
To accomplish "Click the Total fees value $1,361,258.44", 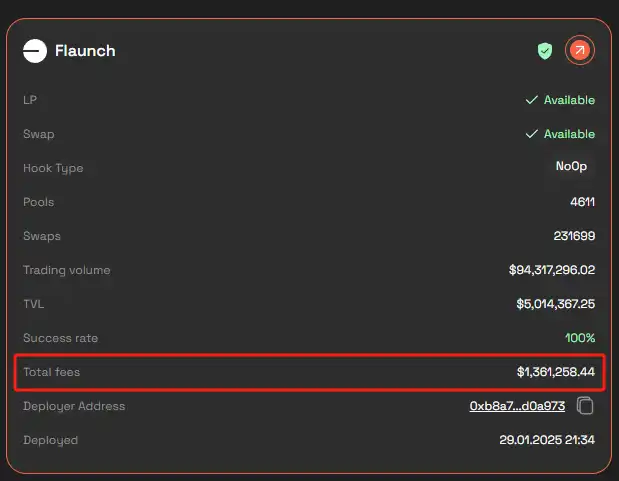I will point(555,372).
